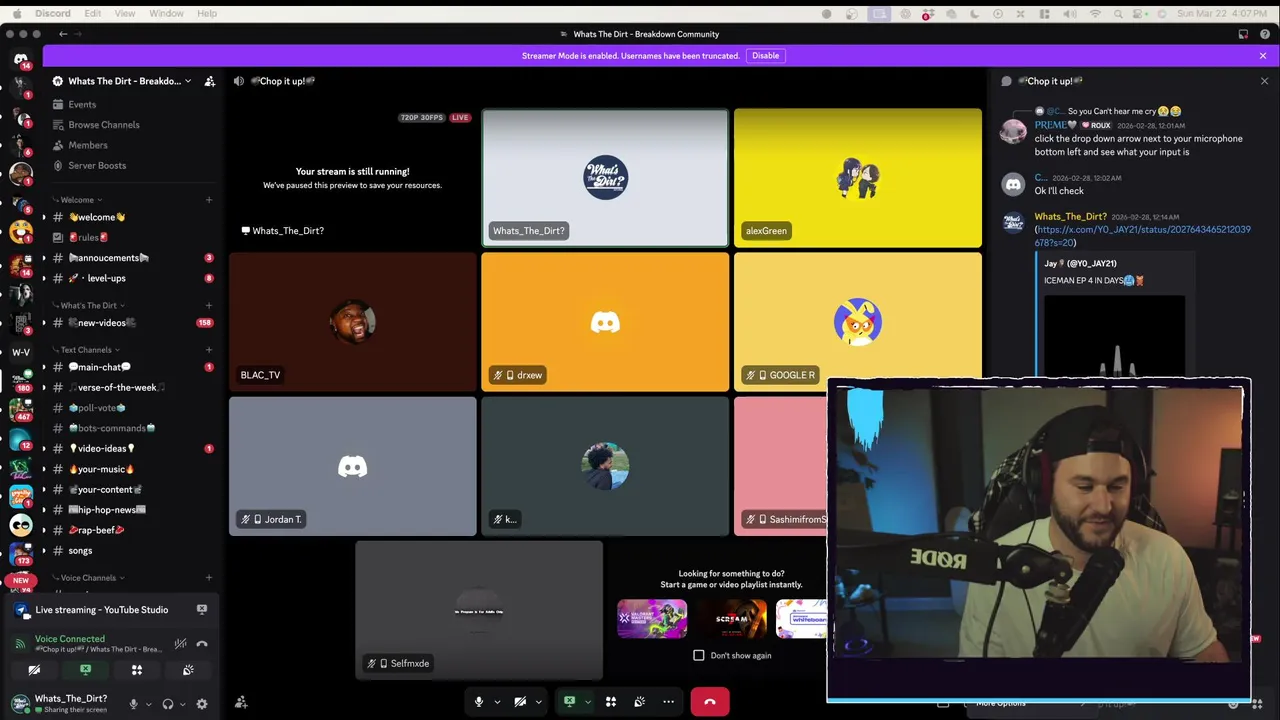Image resolution: width=1280 pixels, height=720 pixels.
Task: Open the Help menu in menu bar
Action: (x=207, y=14)
